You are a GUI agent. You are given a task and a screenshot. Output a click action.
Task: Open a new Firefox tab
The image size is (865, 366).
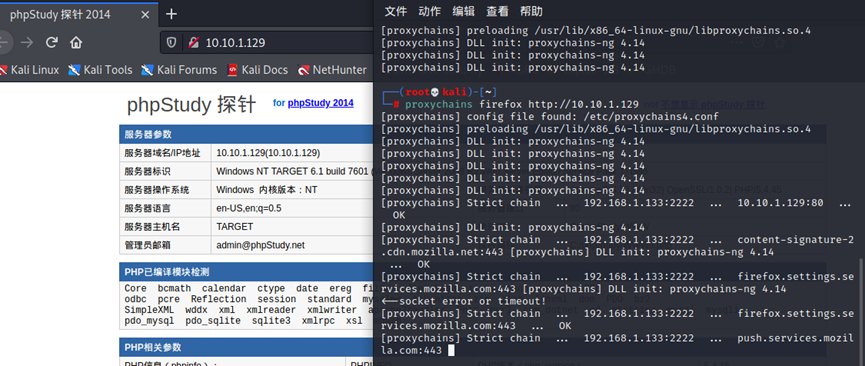(172, 14)
